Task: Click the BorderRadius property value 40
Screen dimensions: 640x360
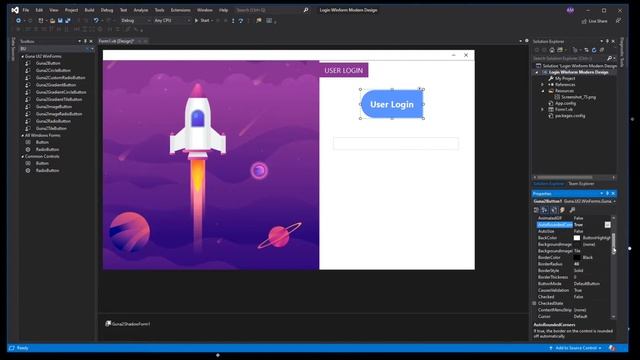Action: (576, 264)
